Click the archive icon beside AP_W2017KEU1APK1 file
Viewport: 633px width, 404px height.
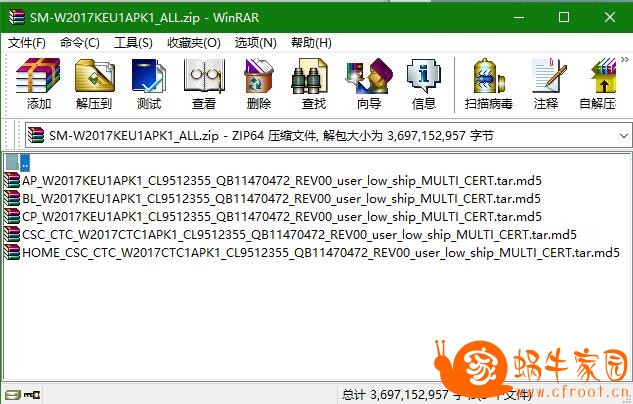(x=12, y=180)
